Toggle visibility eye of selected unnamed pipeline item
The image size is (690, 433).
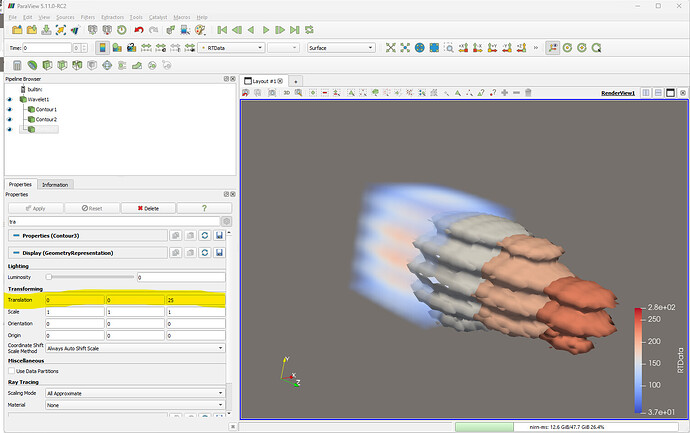click(x=10, y=129)
